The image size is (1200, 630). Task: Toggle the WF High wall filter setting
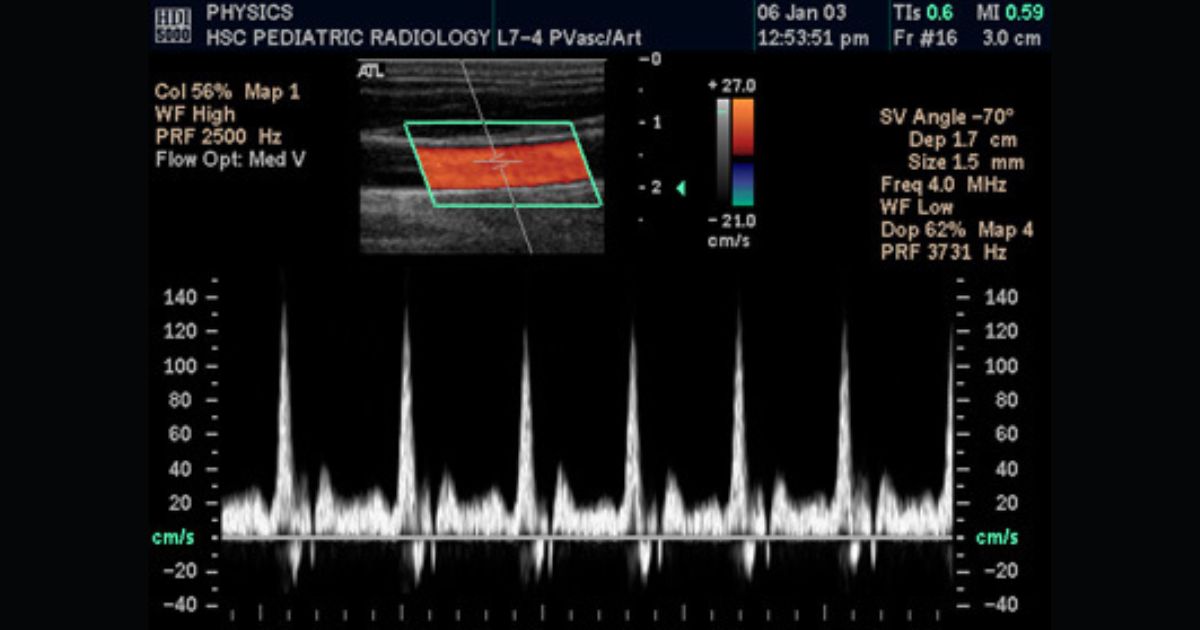(x=195, y=114)
